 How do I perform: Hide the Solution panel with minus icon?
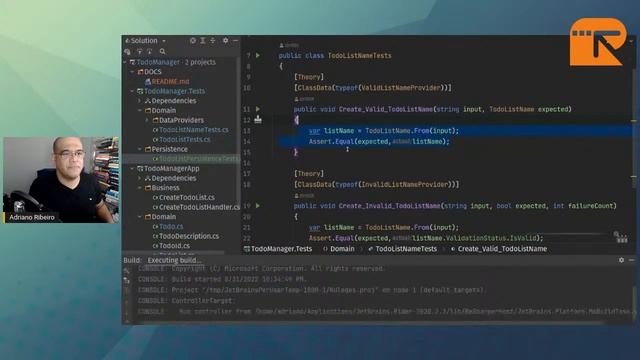coord(235,40)
